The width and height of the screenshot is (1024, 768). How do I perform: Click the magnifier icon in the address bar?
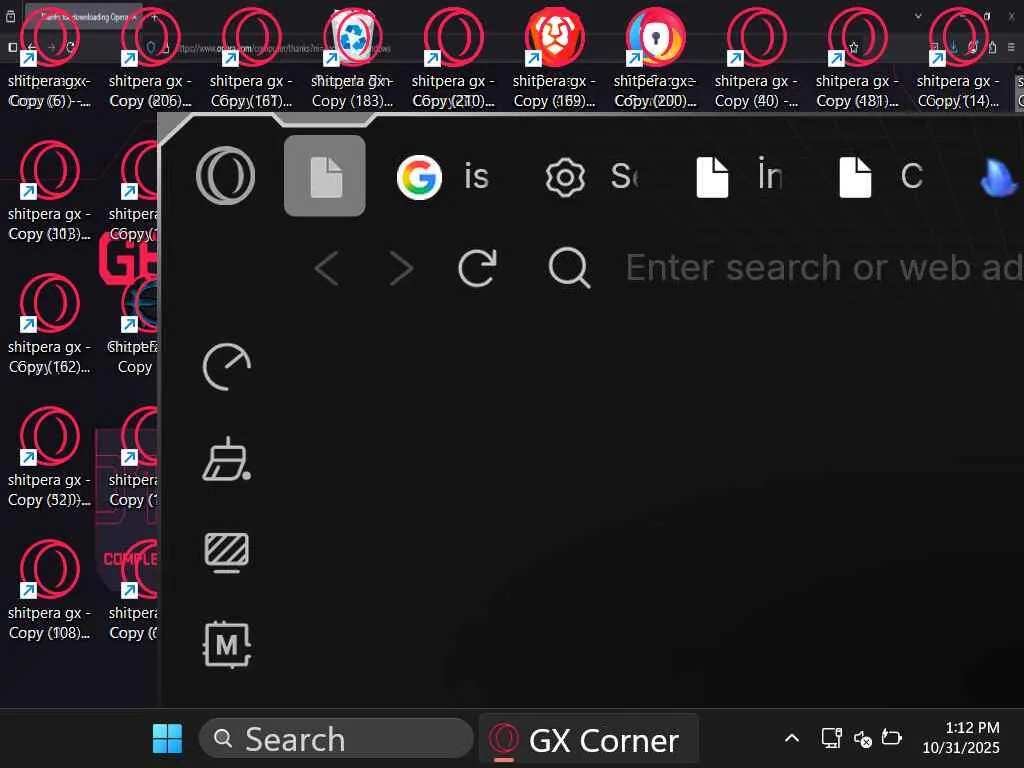pyautogui.click(x=569, y=268)
